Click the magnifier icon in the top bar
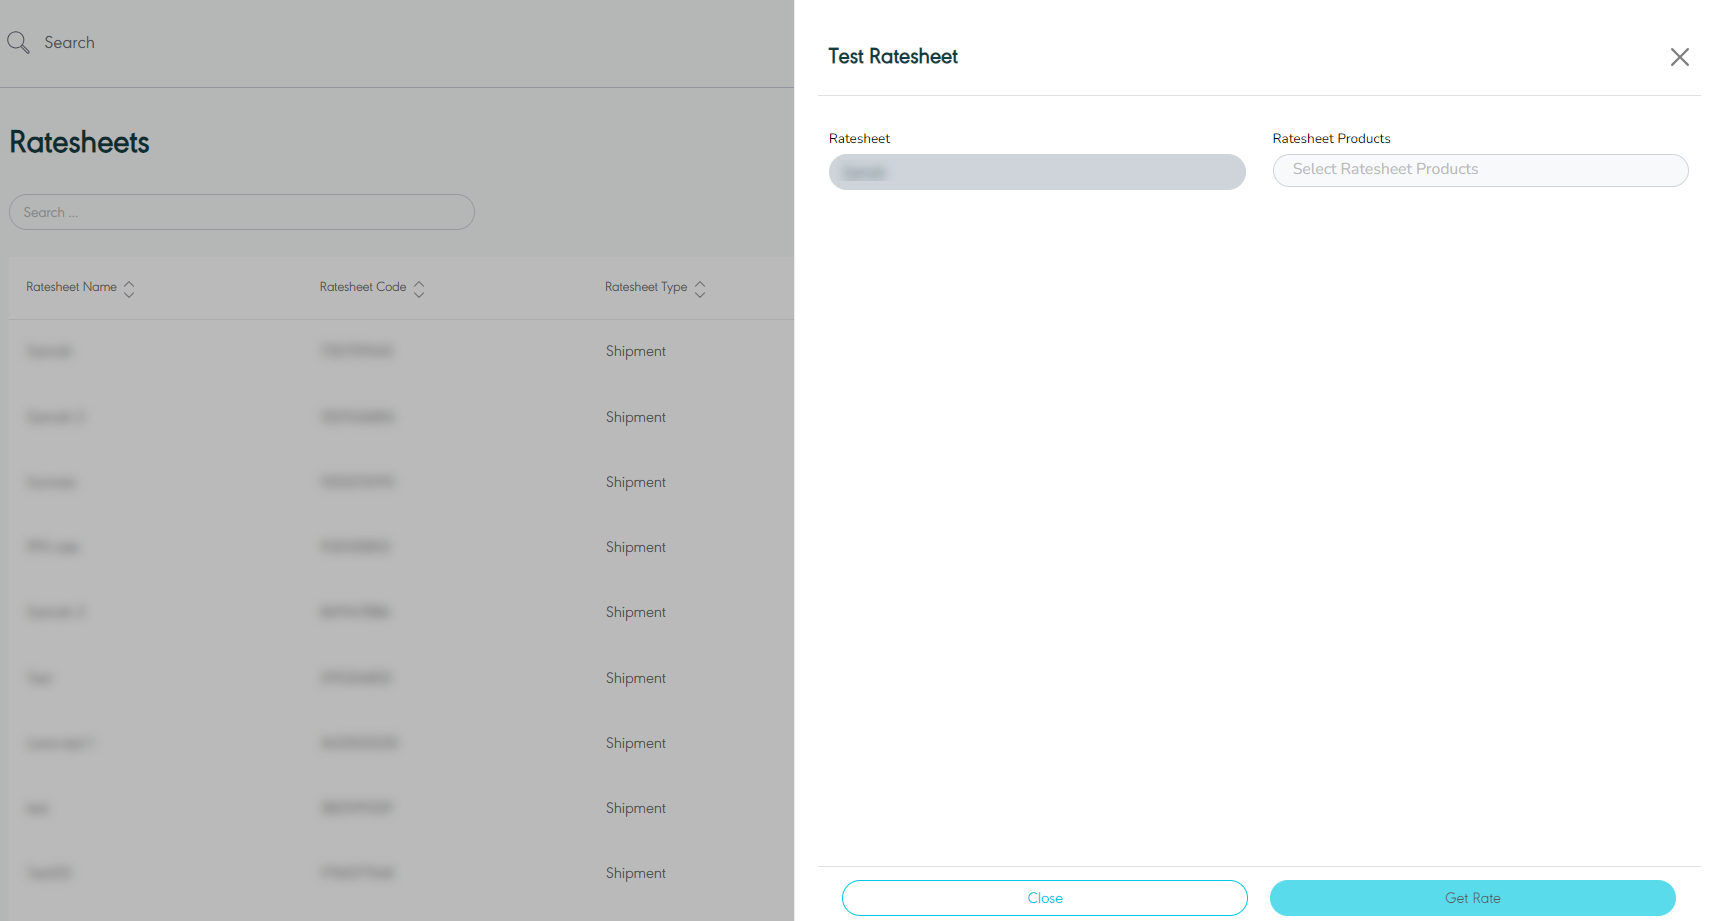The height and width of the screenshot is (921, 1722). pos(18,42)
